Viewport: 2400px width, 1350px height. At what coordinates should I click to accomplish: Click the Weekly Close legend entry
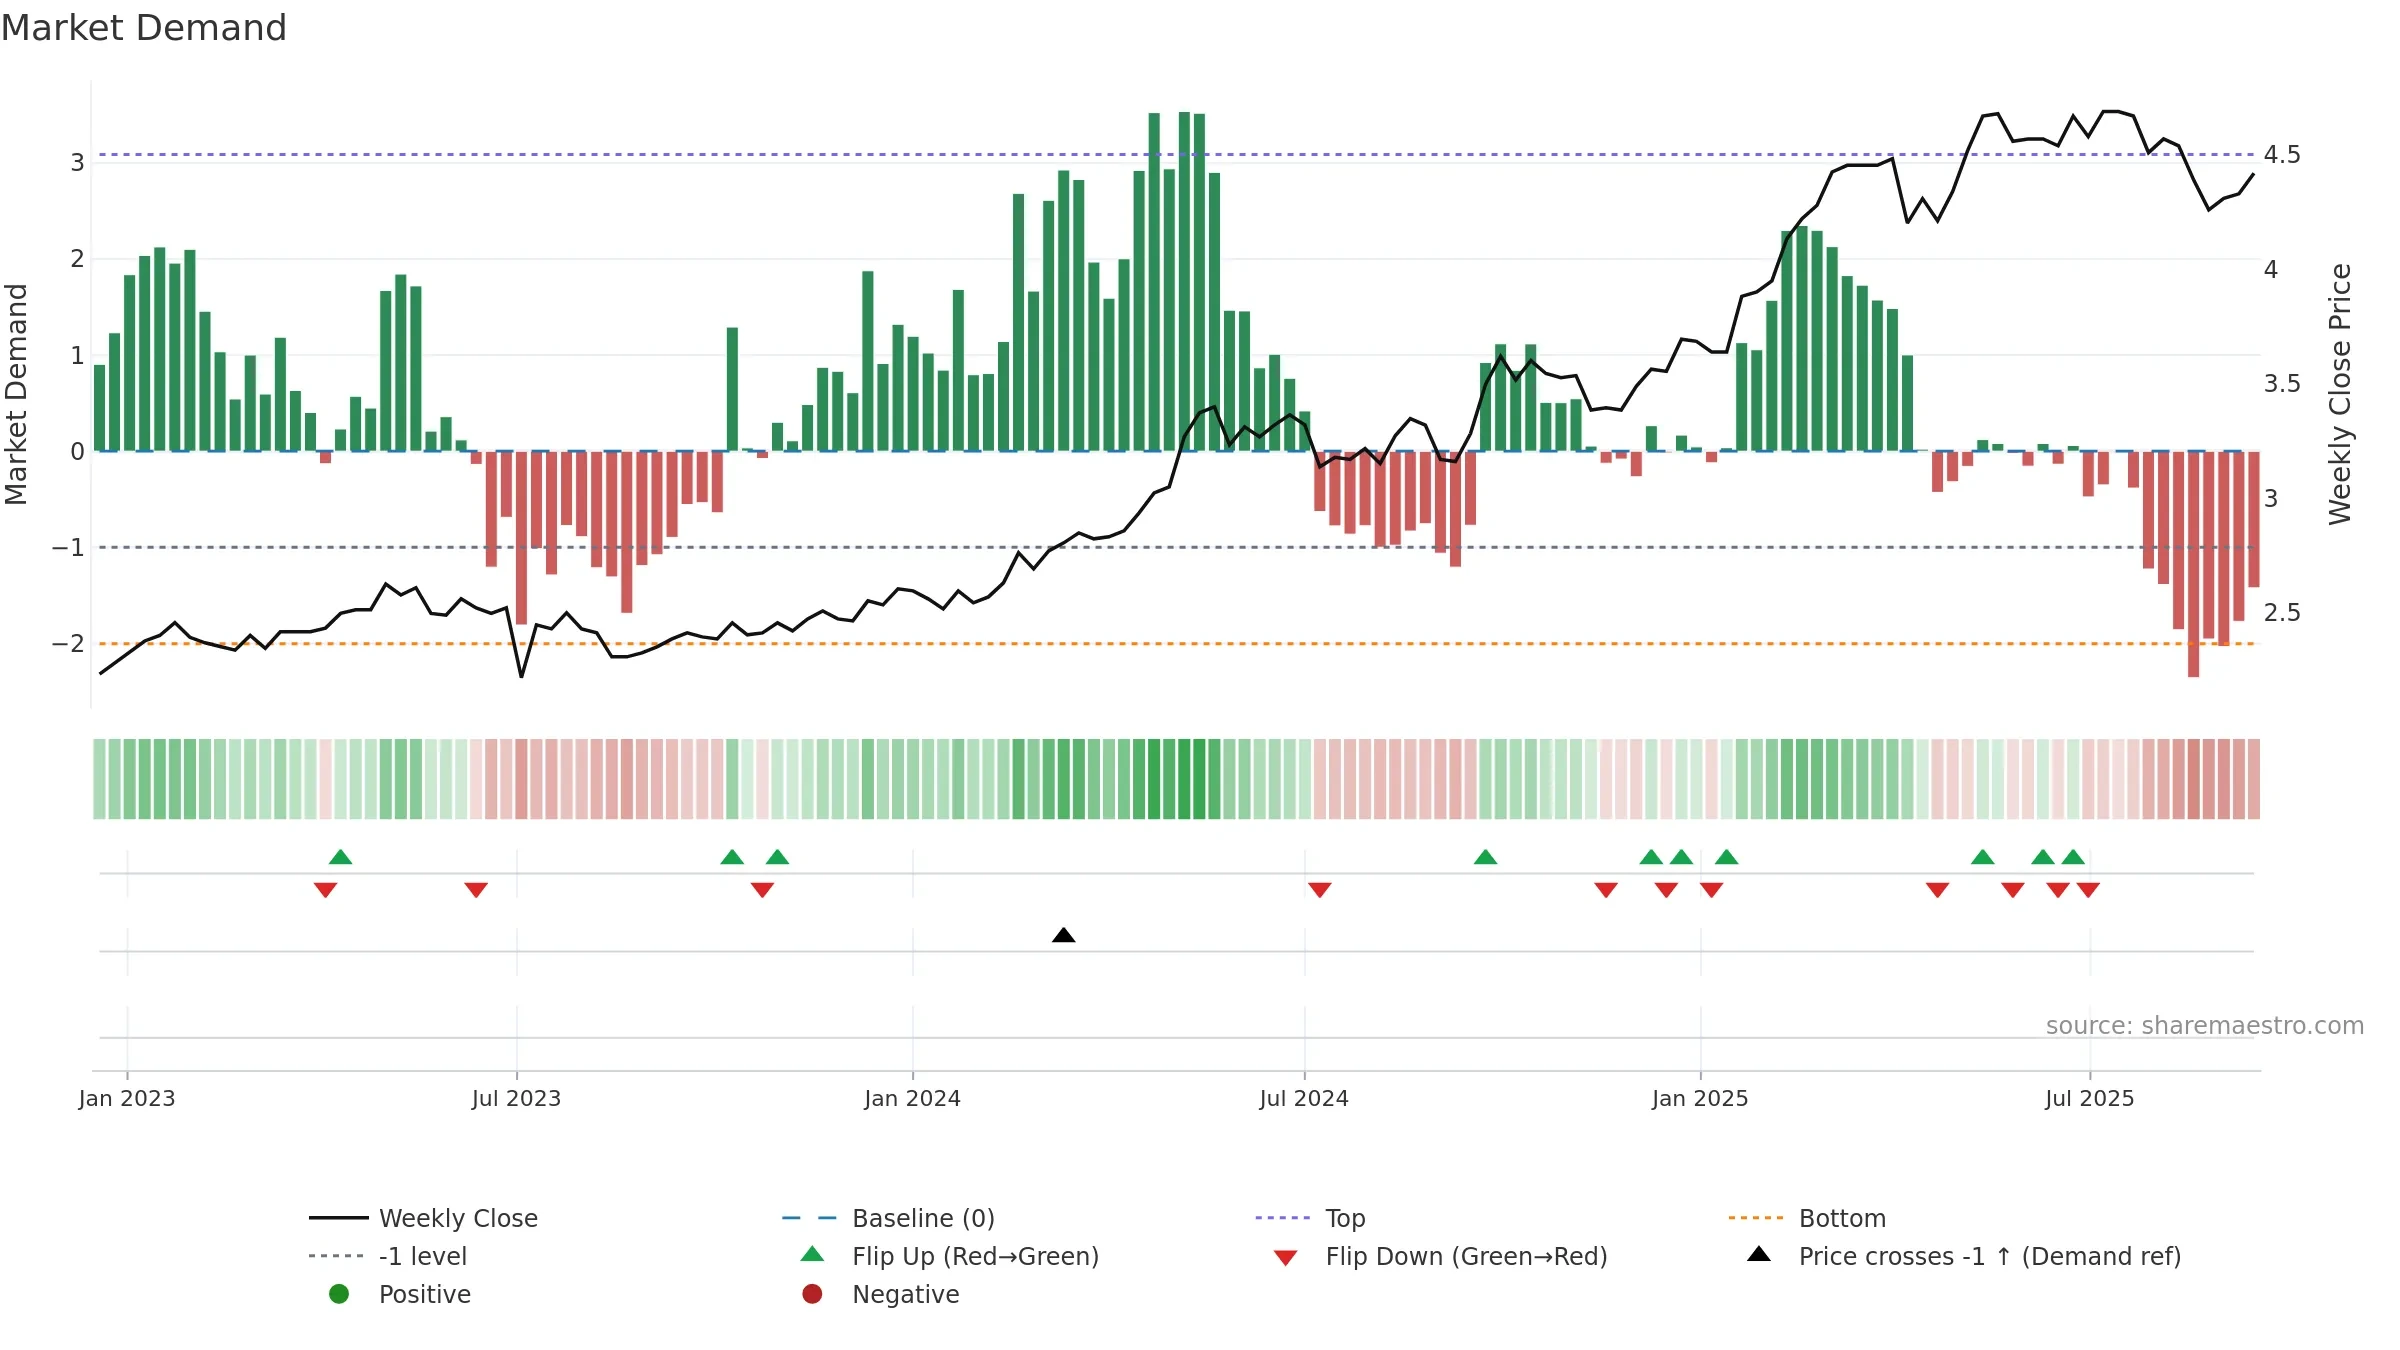pyautogui.click(x=423, y=1218)
